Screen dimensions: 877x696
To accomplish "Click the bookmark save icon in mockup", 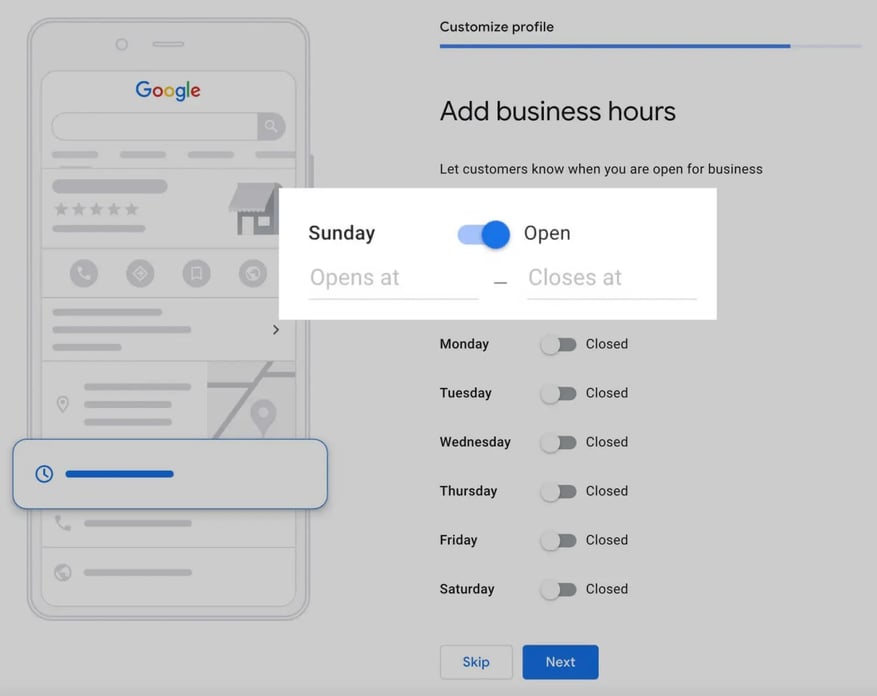I will tap(196, 274).
